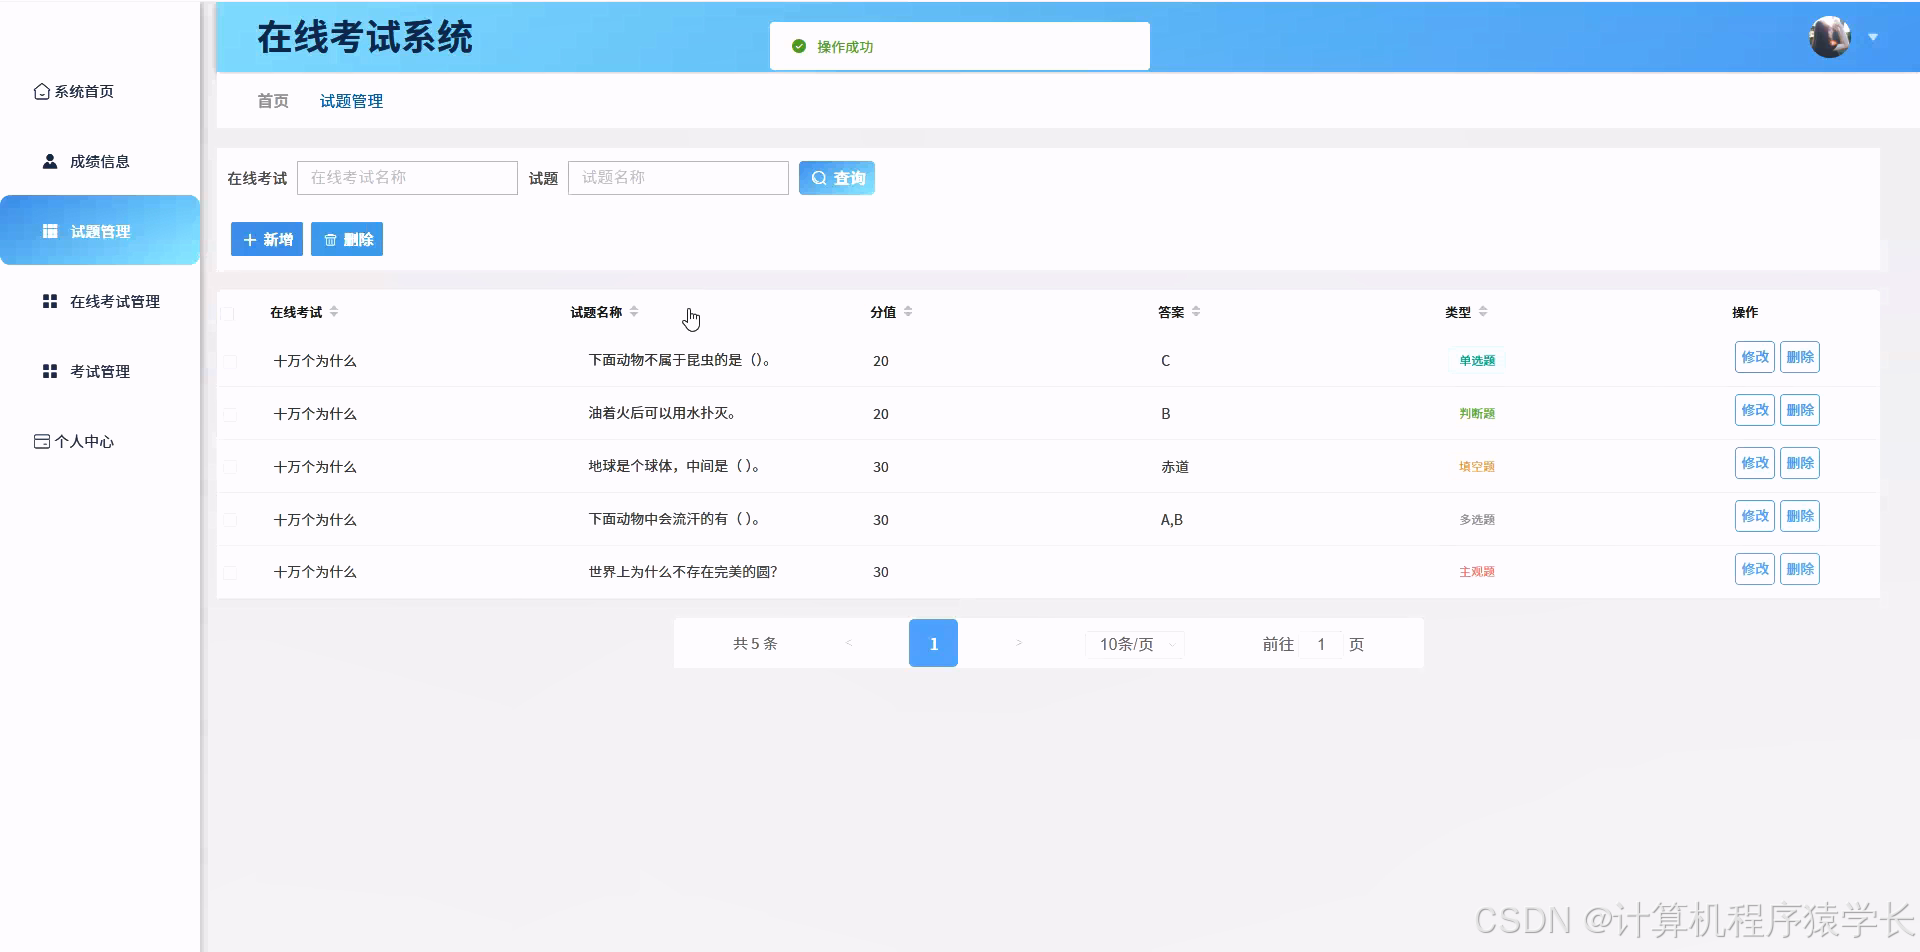
Task: Click the magnifier icon inside 查询 button
Action: 818,178
